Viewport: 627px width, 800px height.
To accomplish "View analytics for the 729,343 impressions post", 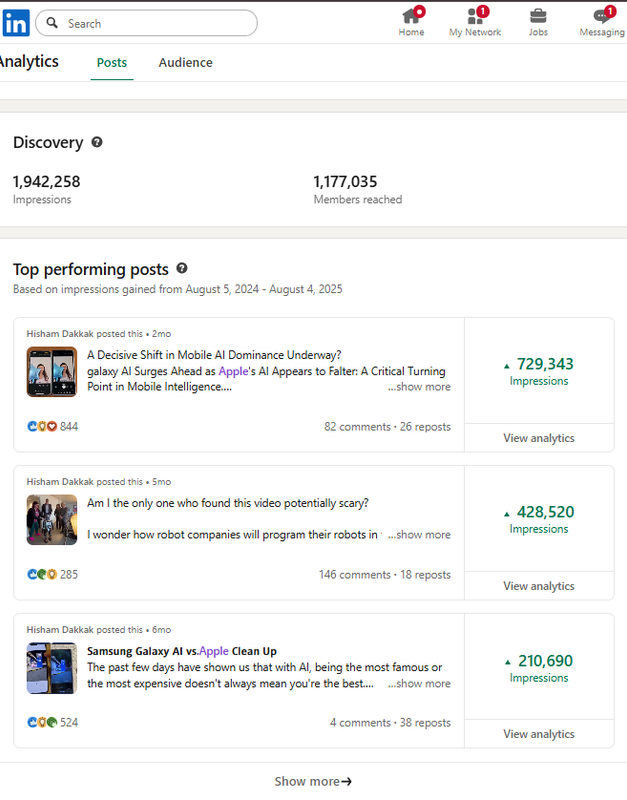I will [539, 438].
